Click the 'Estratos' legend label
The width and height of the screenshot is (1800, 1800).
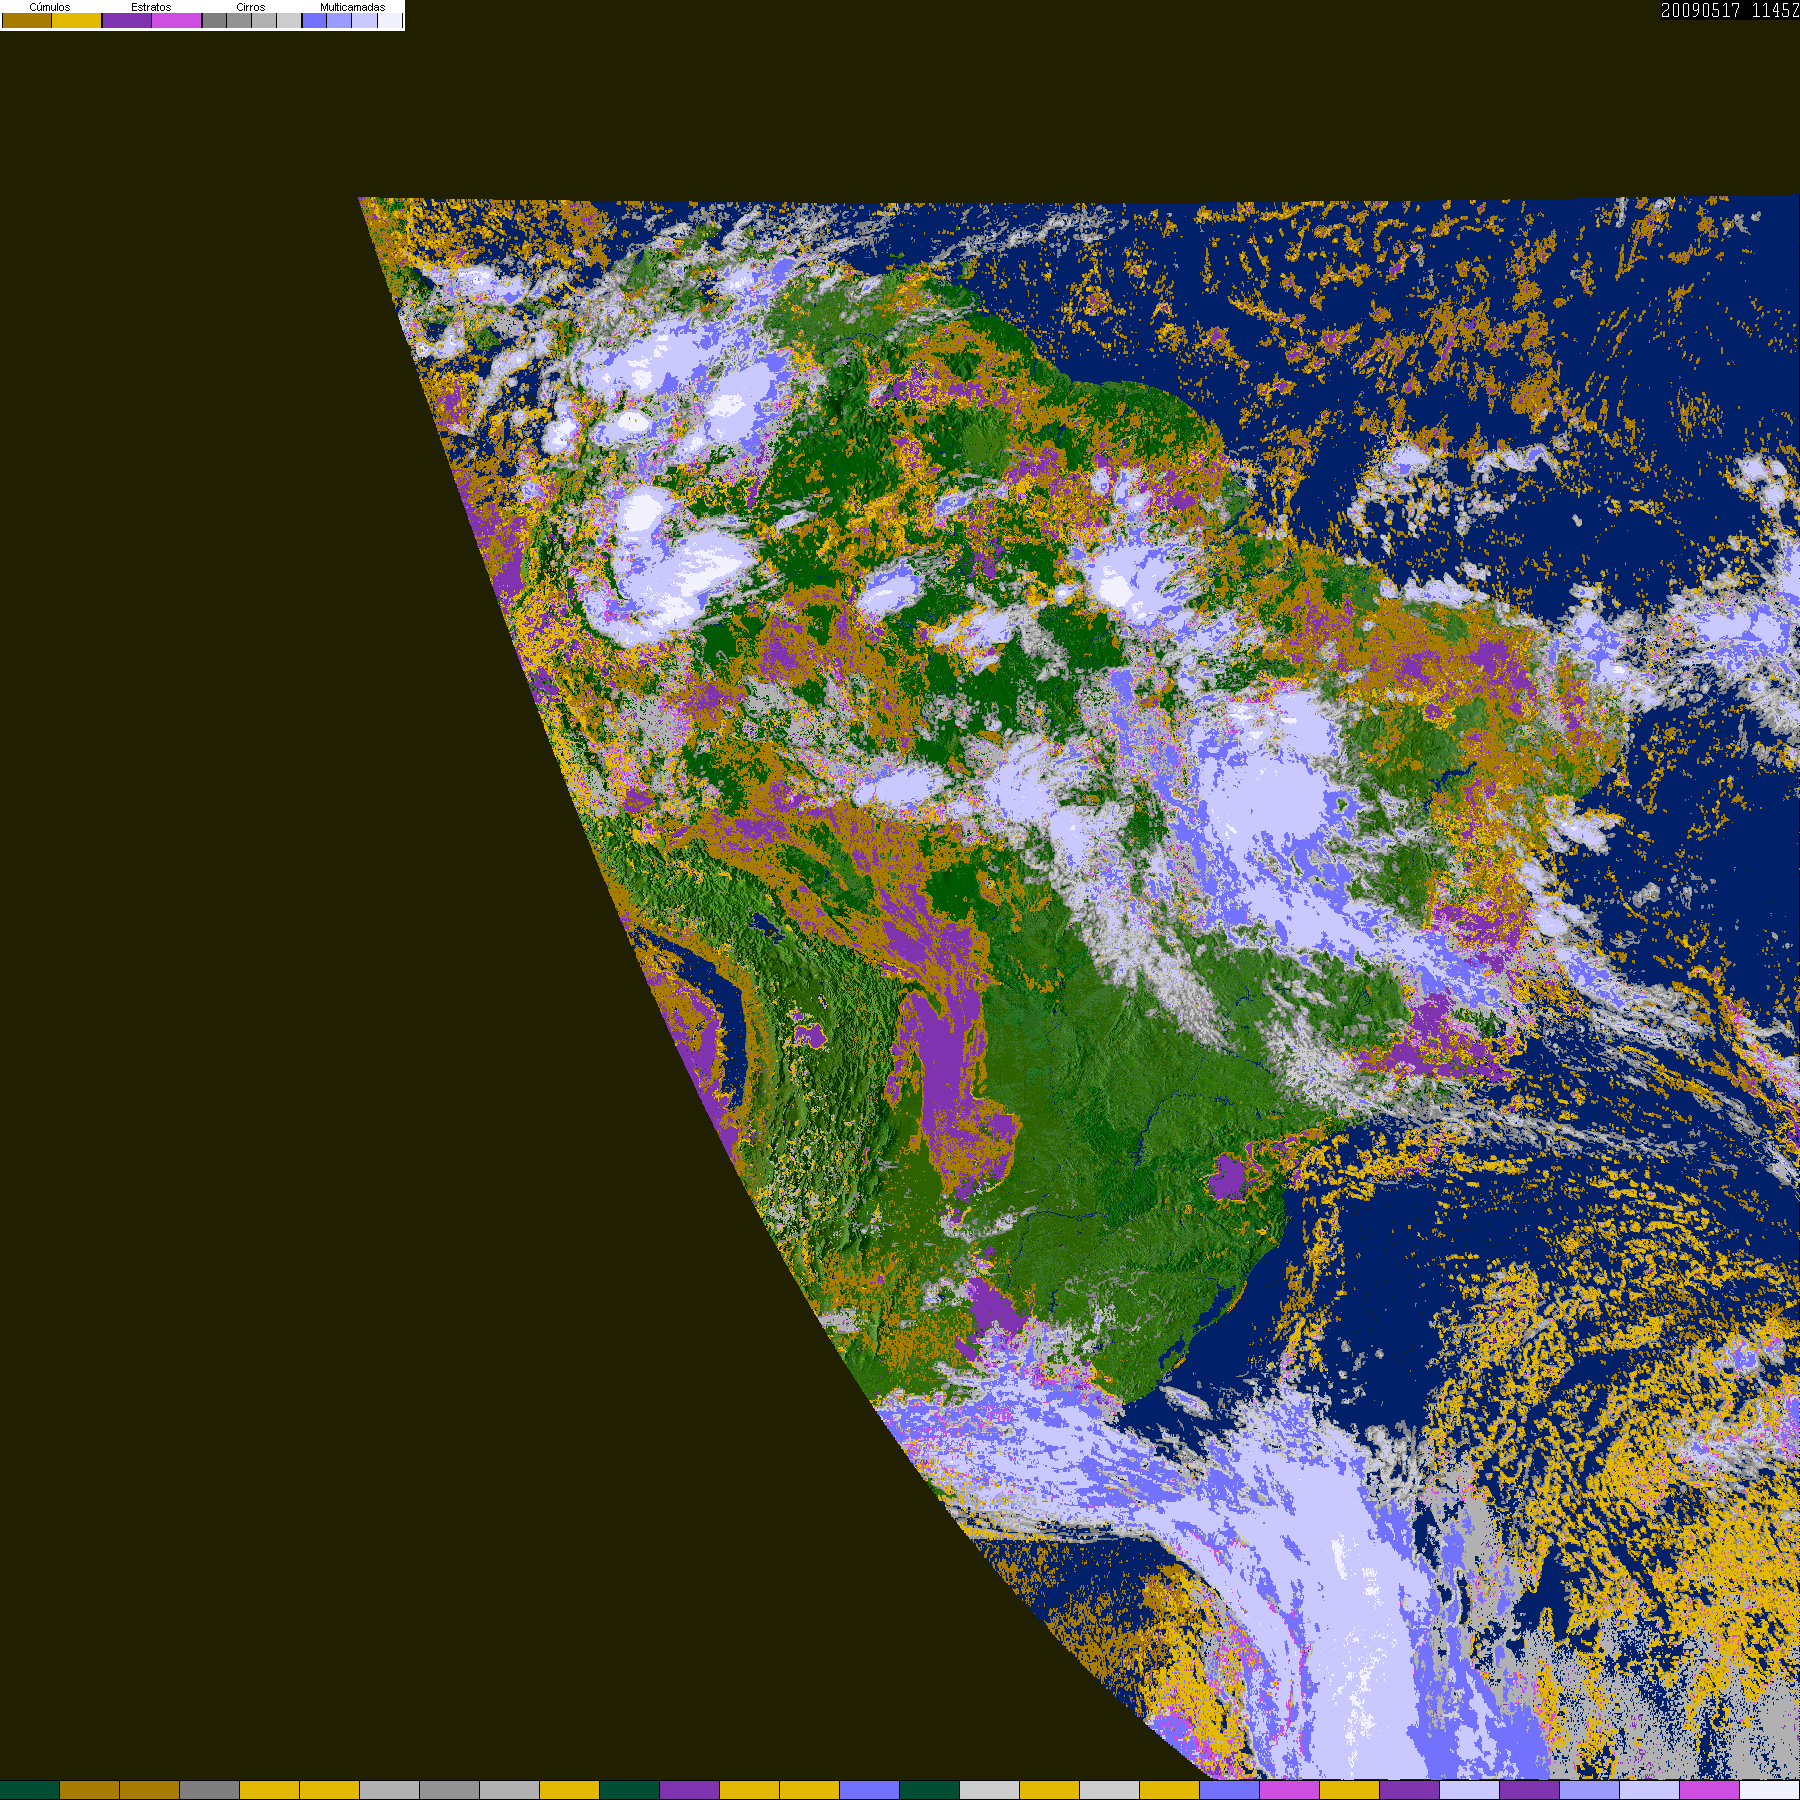[151, 7]
